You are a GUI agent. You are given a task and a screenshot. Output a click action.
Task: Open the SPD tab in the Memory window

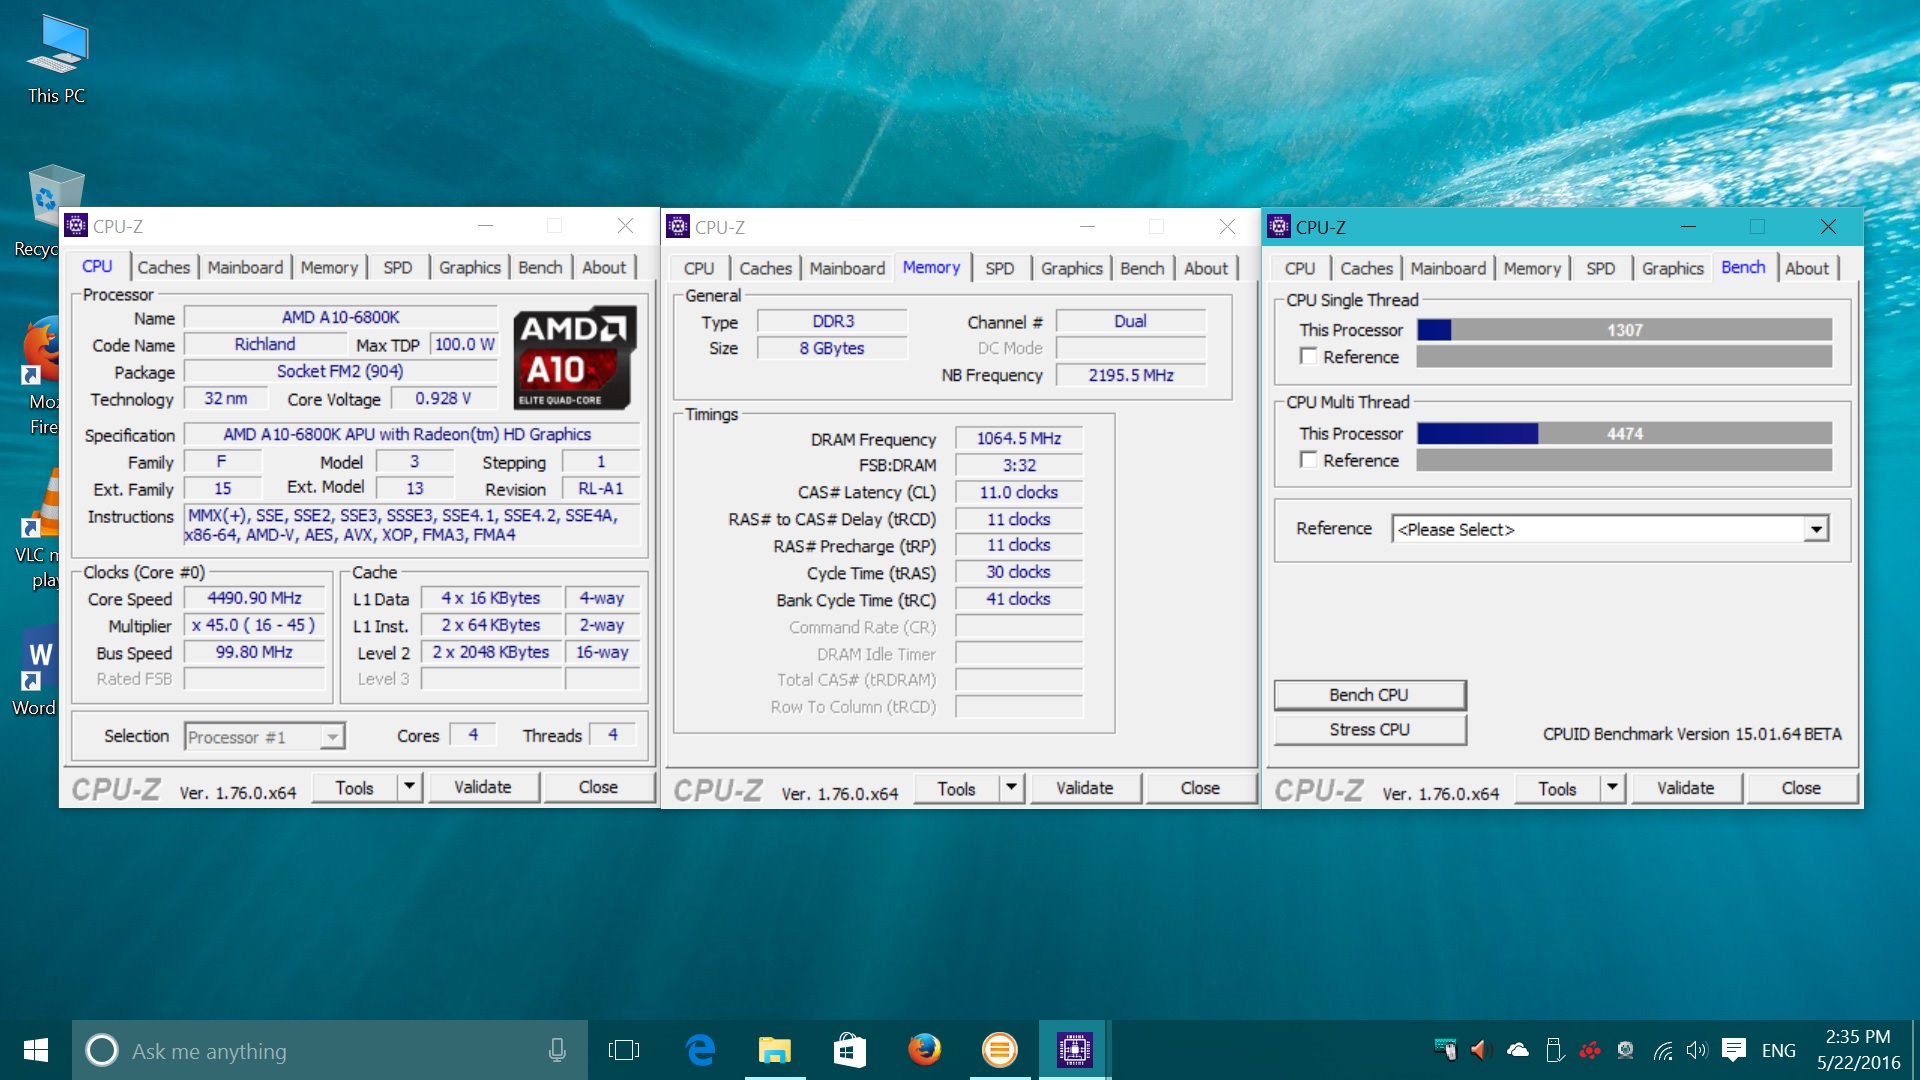point(999,268)
